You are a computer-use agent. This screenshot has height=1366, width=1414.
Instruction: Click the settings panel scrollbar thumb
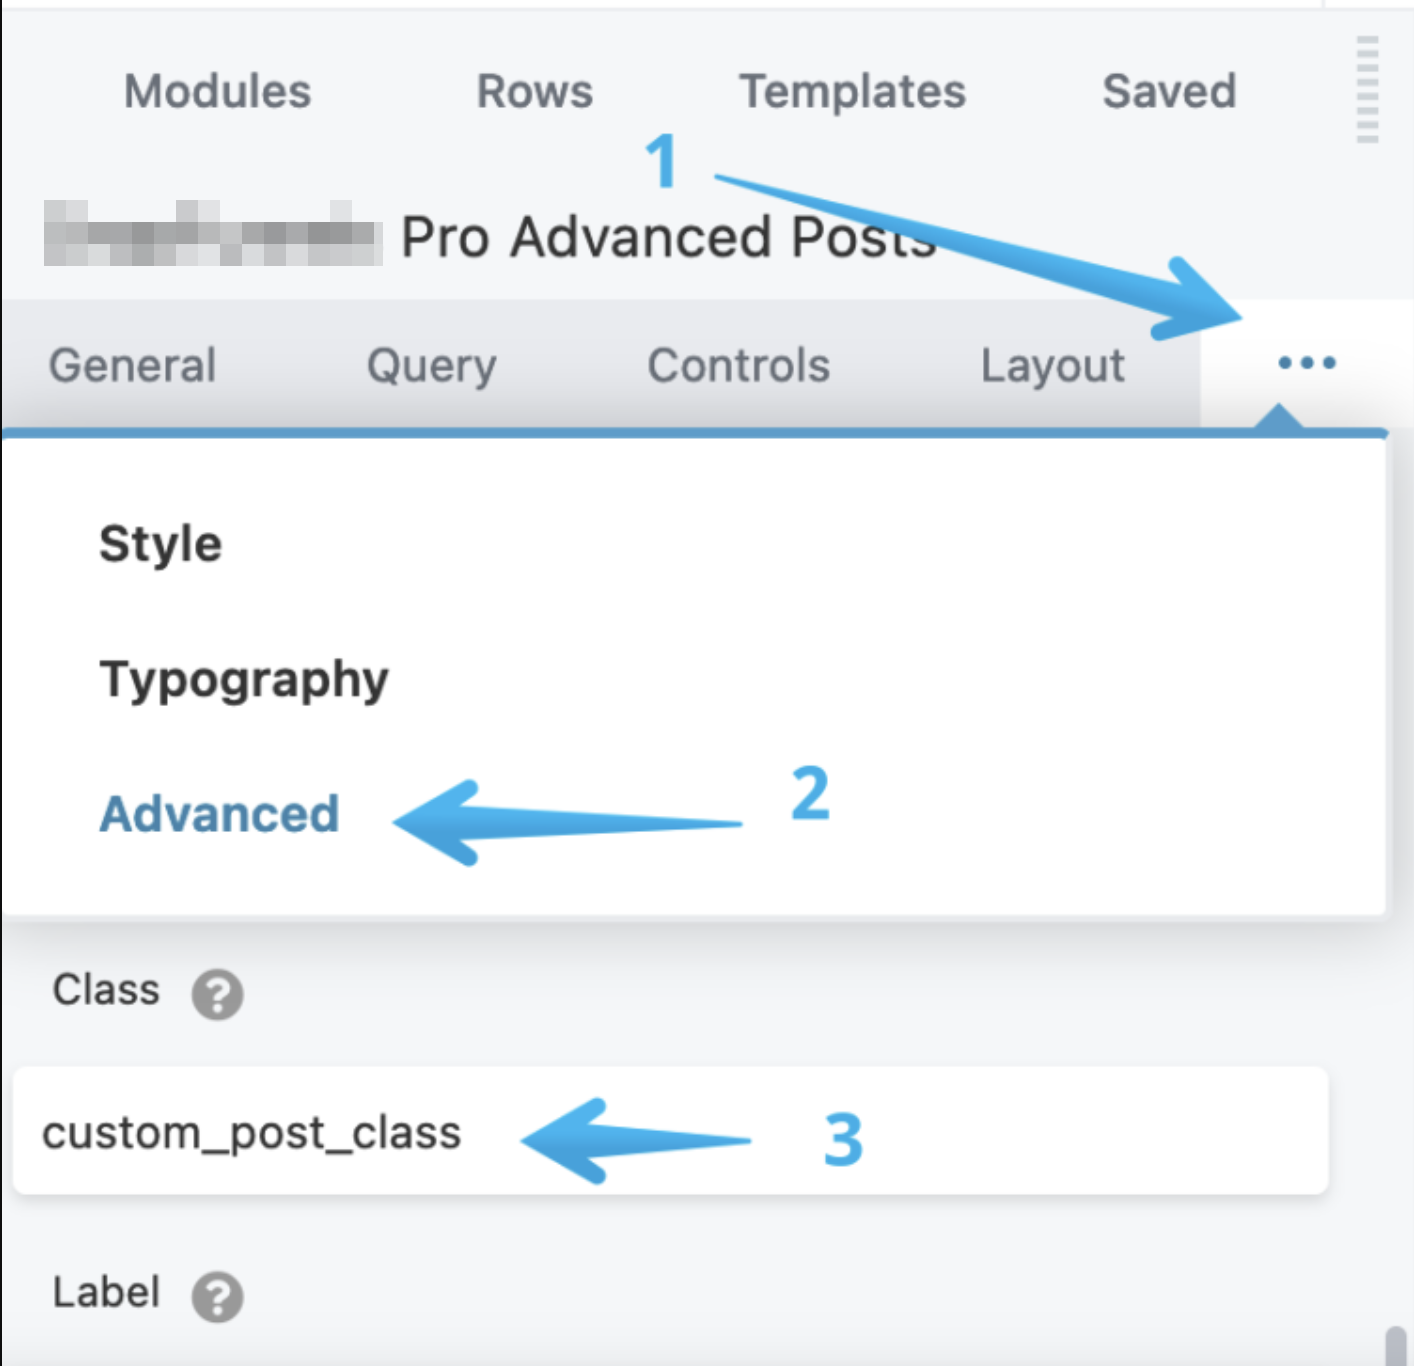click(1395, 1345)
